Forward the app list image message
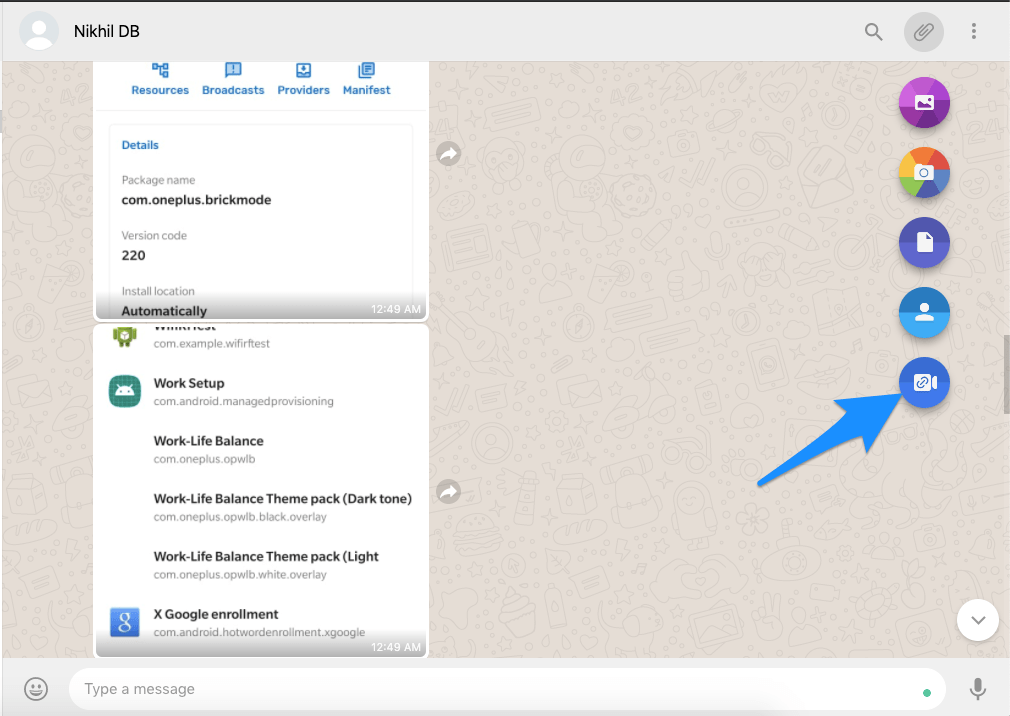 (448, 492)
